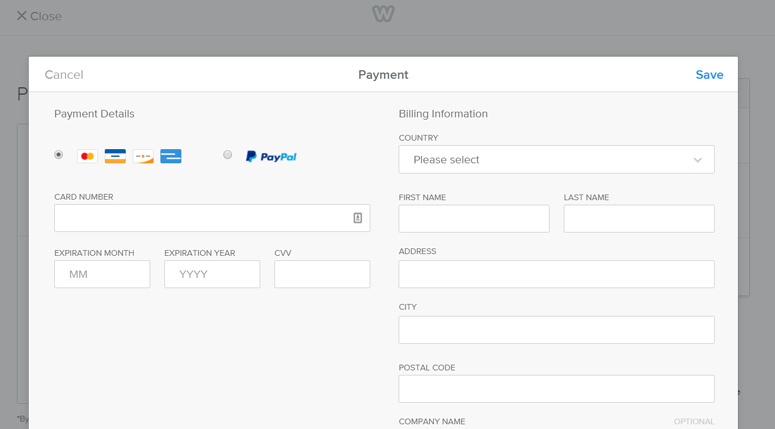
Task: Click the blue and orange Visa card icon
Action: [115, 156]
